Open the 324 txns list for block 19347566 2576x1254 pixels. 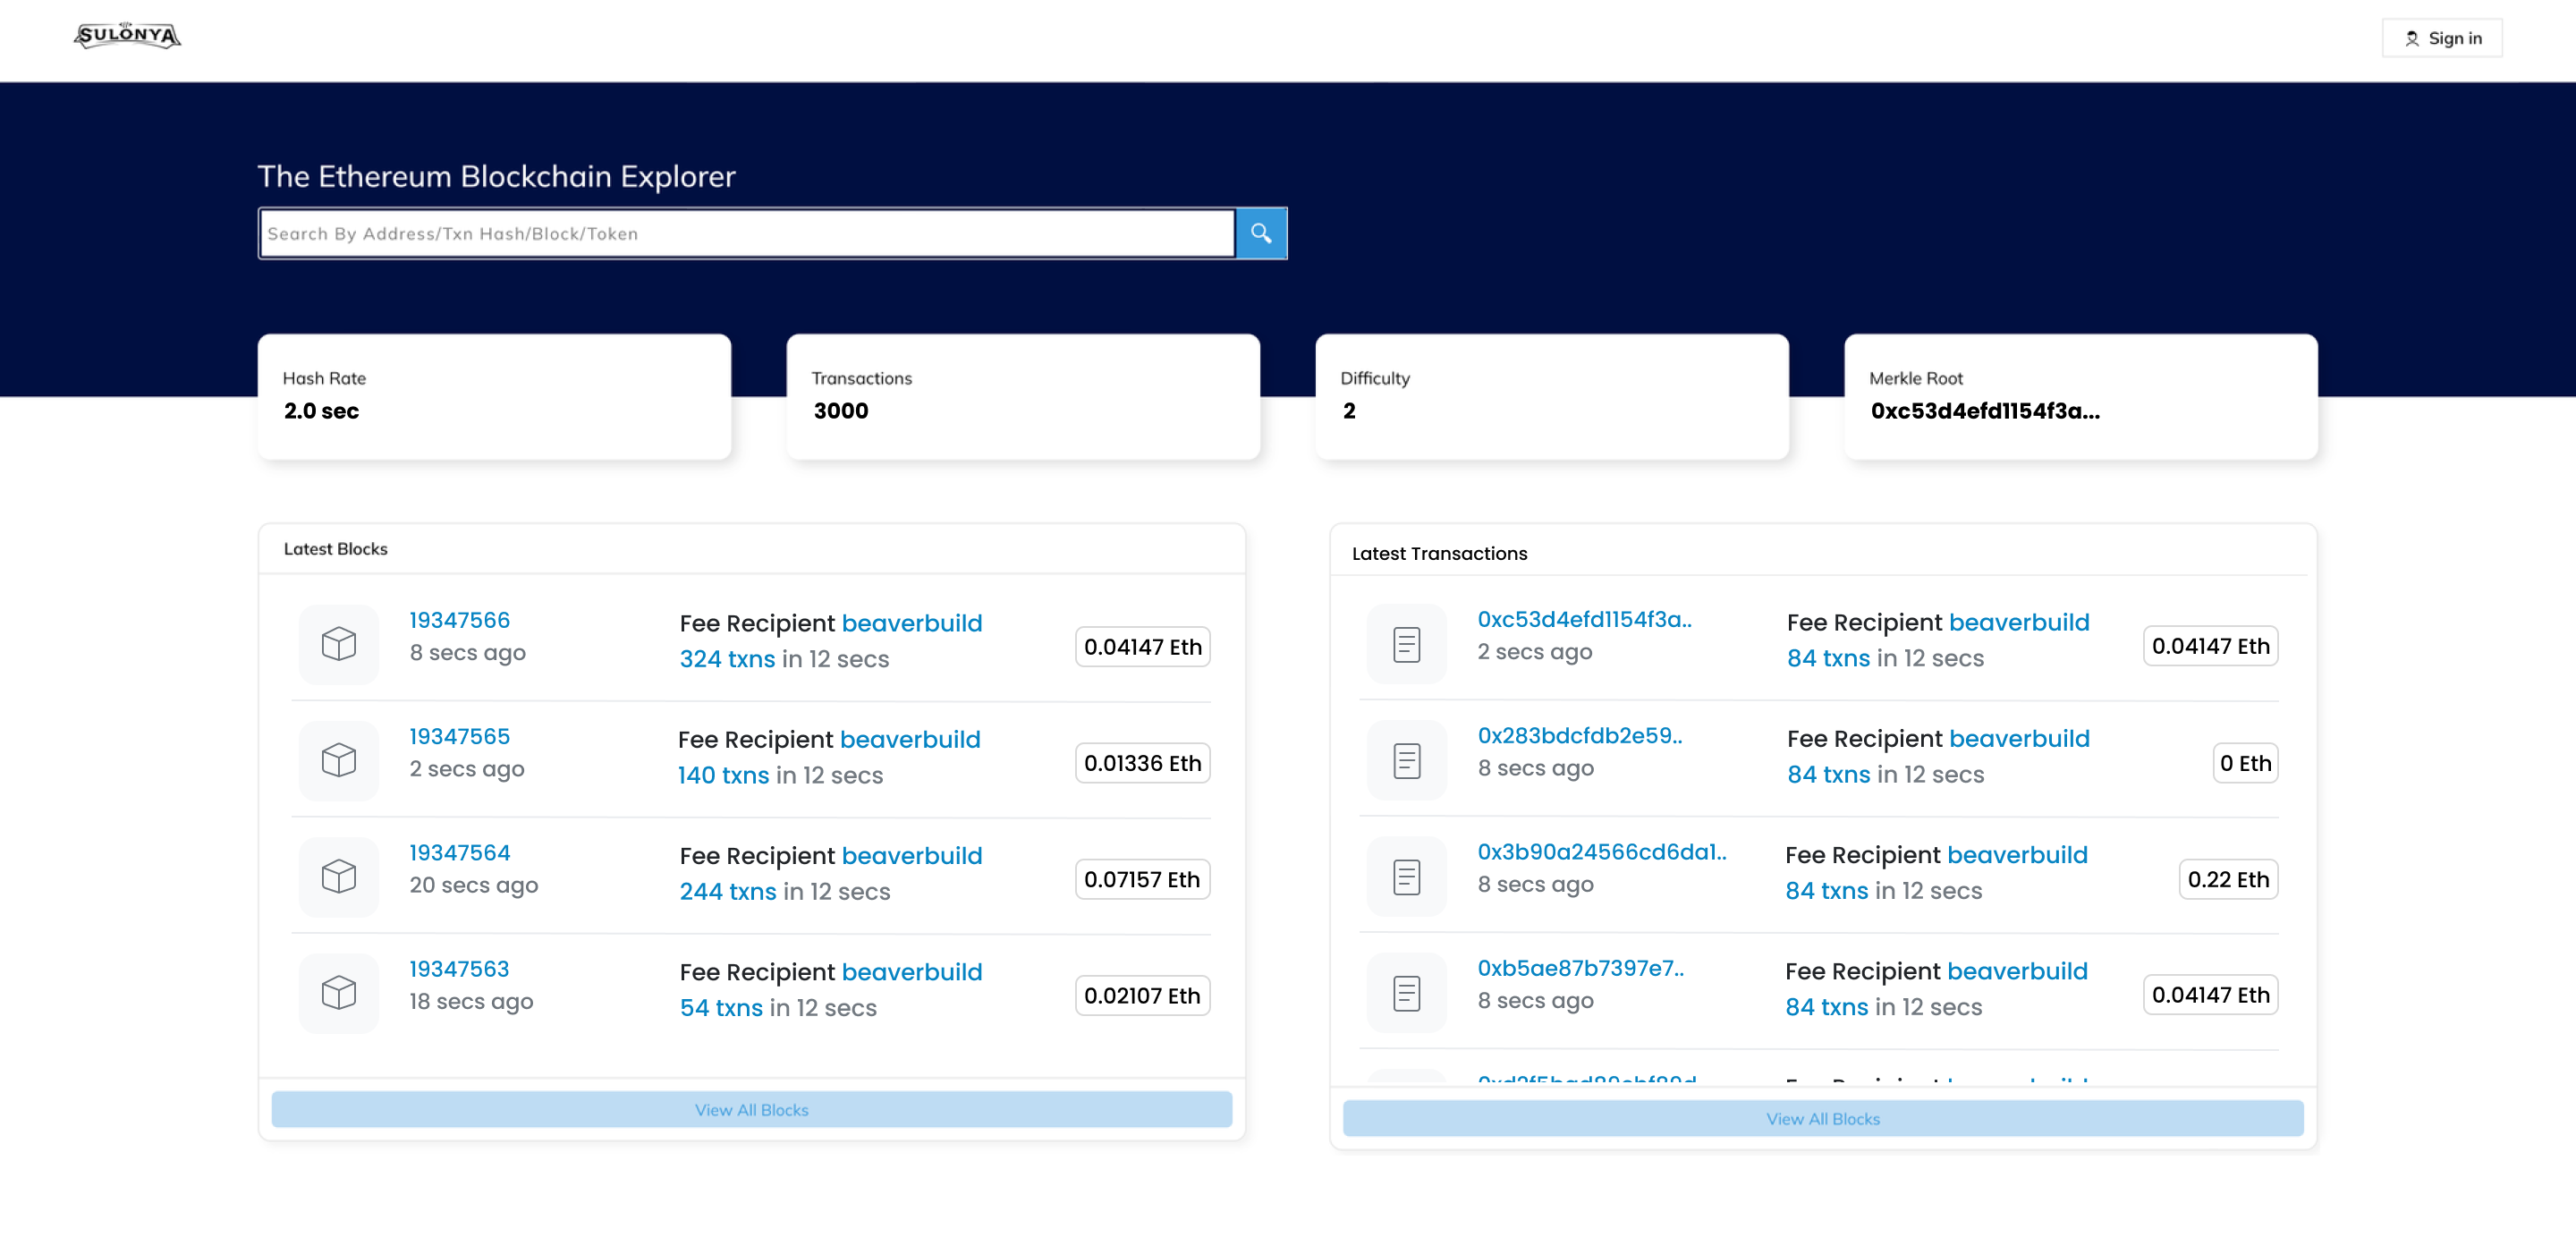[x=726, y=659]
